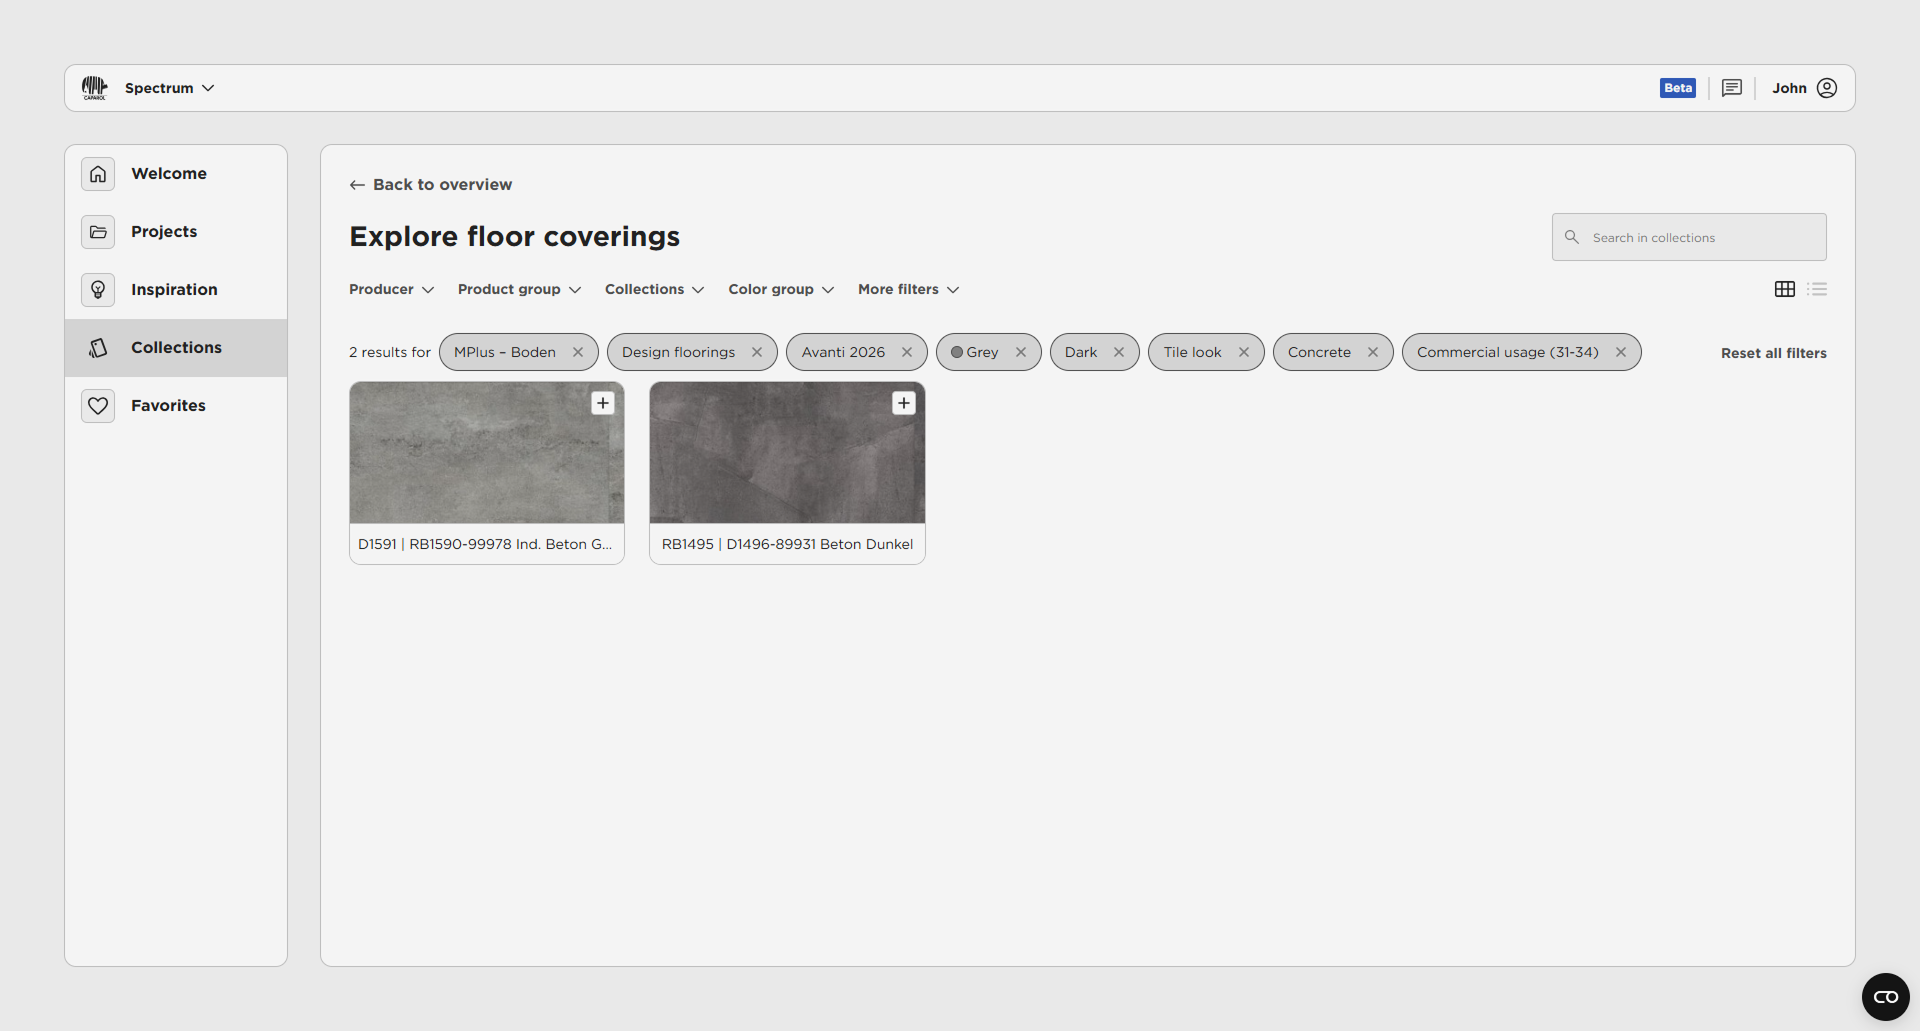The image size is (1920, 1031).
Task: Focus the Search in collections field
Action: pyautogui.click(x=1700, y=237)
